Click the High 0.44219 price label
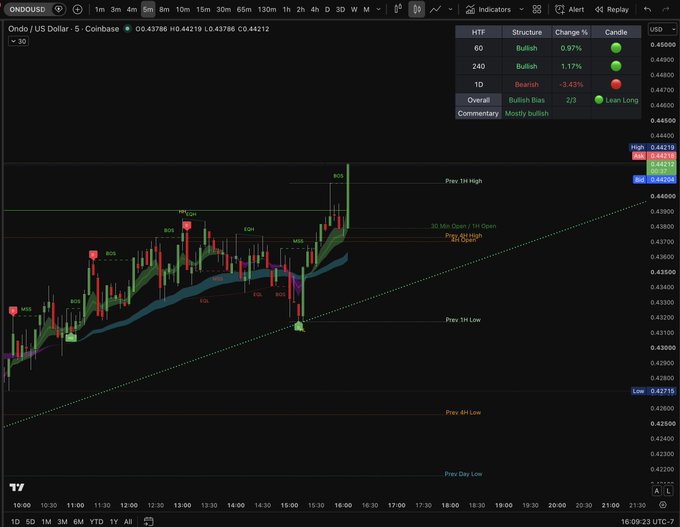Viewport: 680px width, 527px height. 653,147
